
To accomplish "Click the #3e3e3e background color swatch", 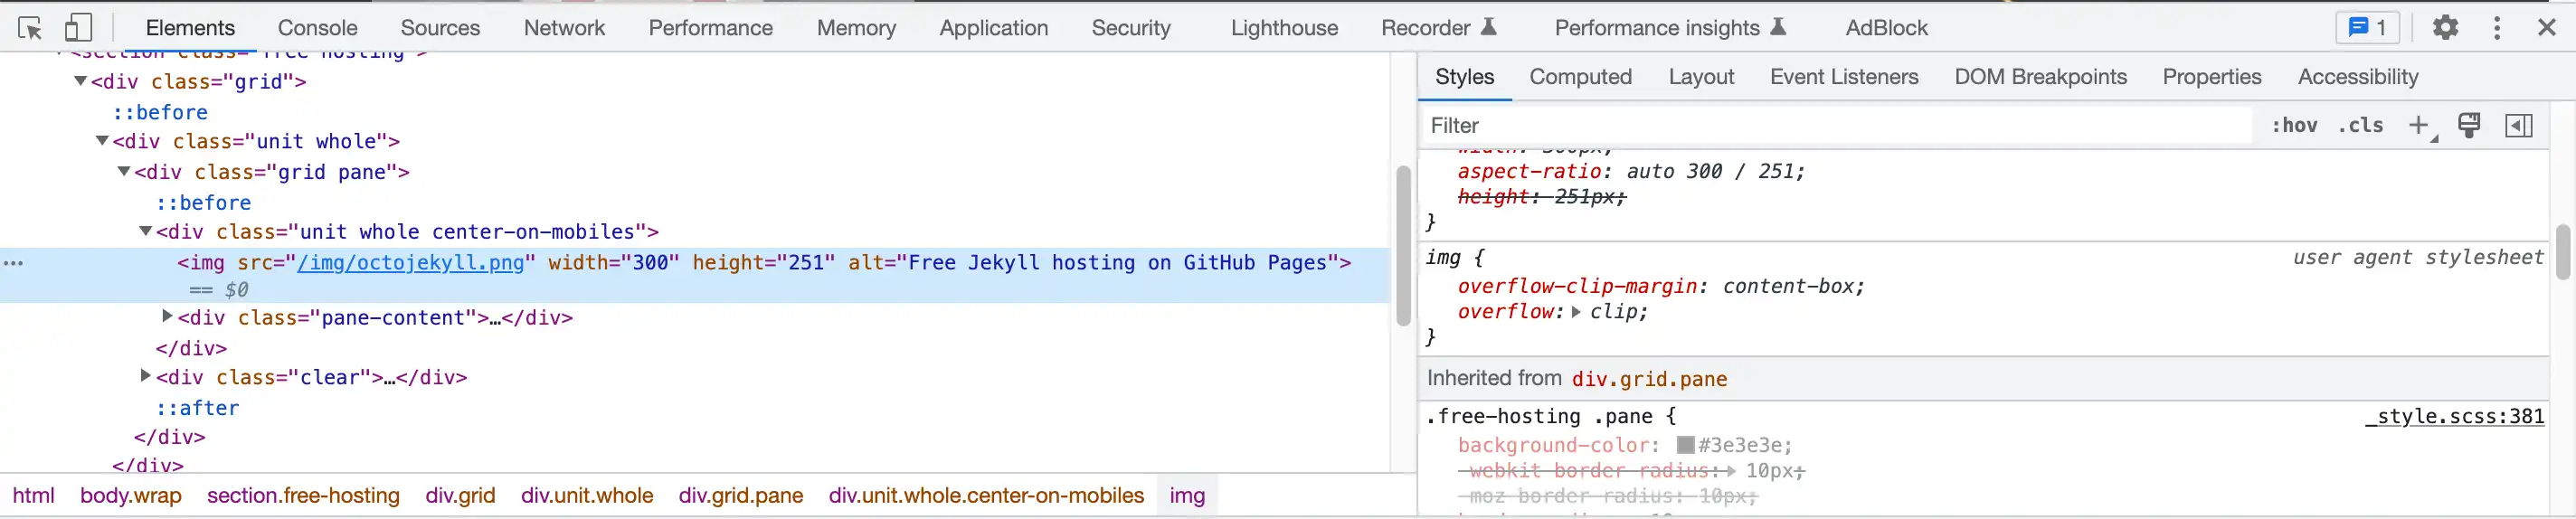I will [x=1685, y=446].
